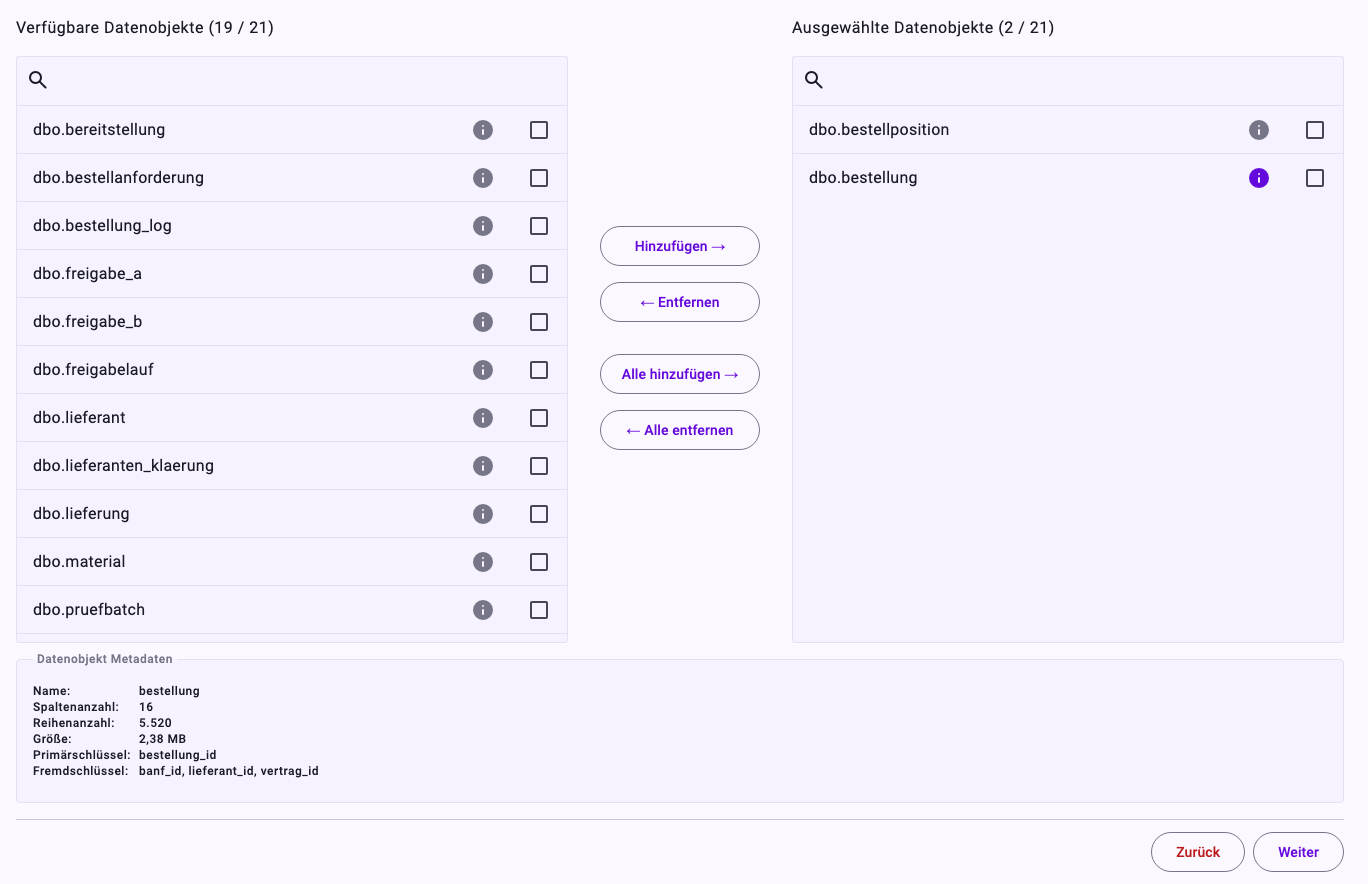Select dbo.bestellanforderung row text
Image resolution: width=1368 pixels, height=884 pixels.
click(118, 178)
